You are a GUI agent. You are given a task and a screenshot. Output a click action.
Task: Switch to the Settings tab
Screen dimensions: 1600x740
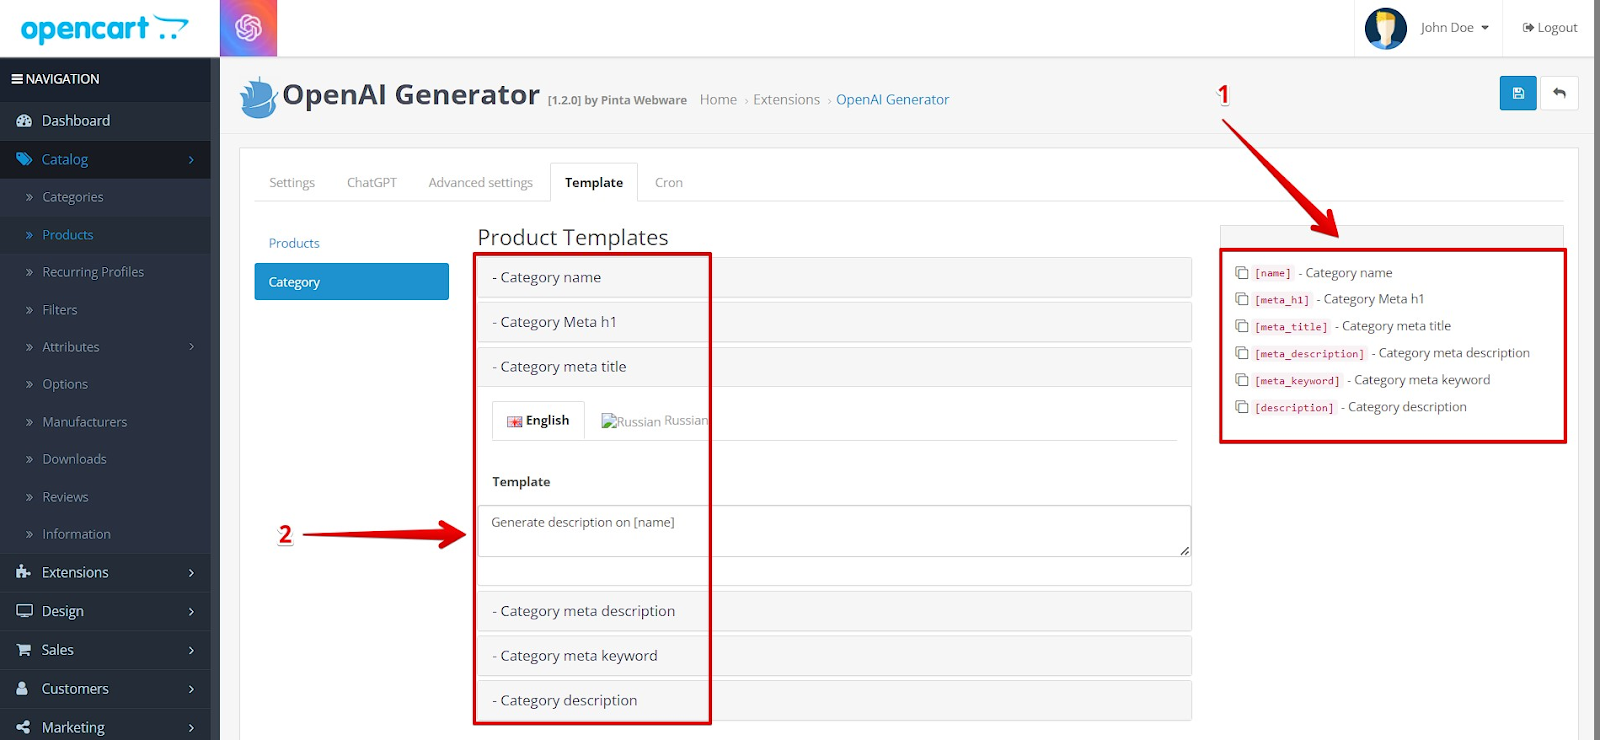click(292, 182)
